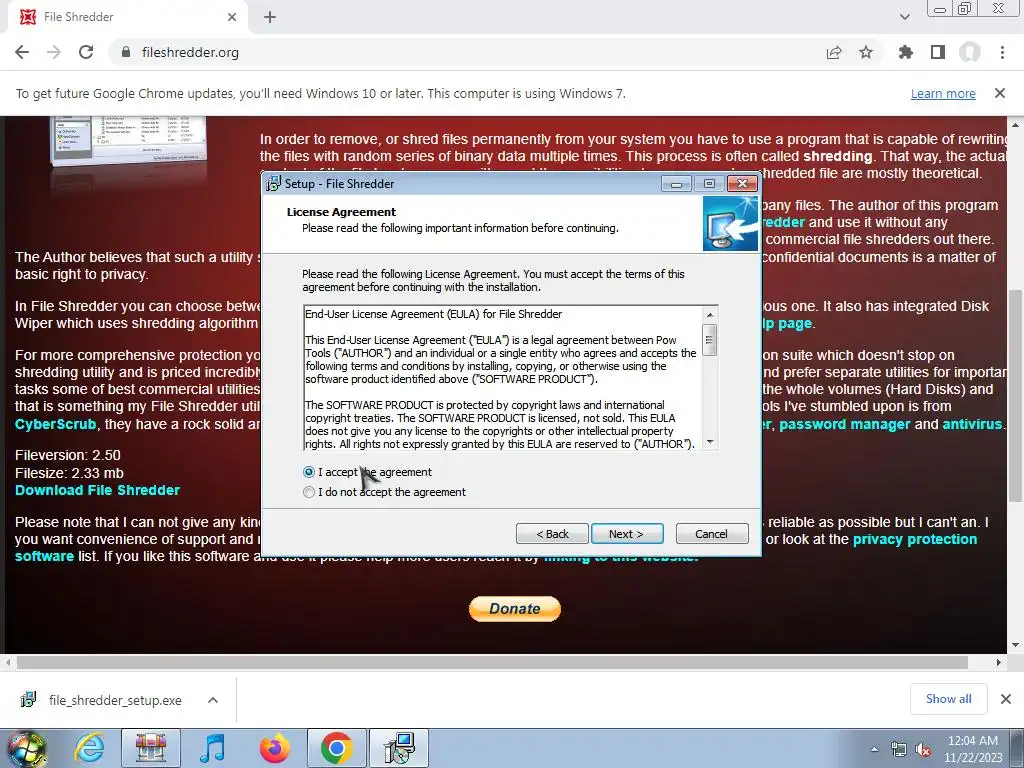
Task: Click the license text scroll up arrow
Action: pyautogui.click(x=710, y=315)
